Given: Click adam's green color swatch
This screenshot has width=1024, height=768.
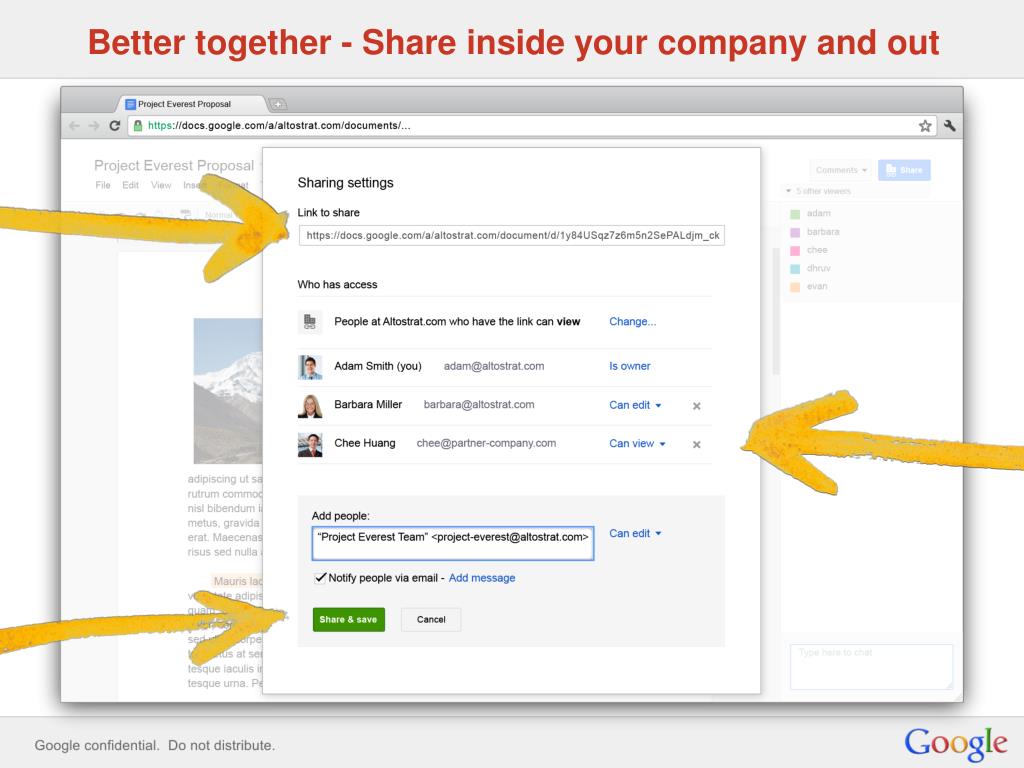Looking at the screenshot, I should (795, 214).
